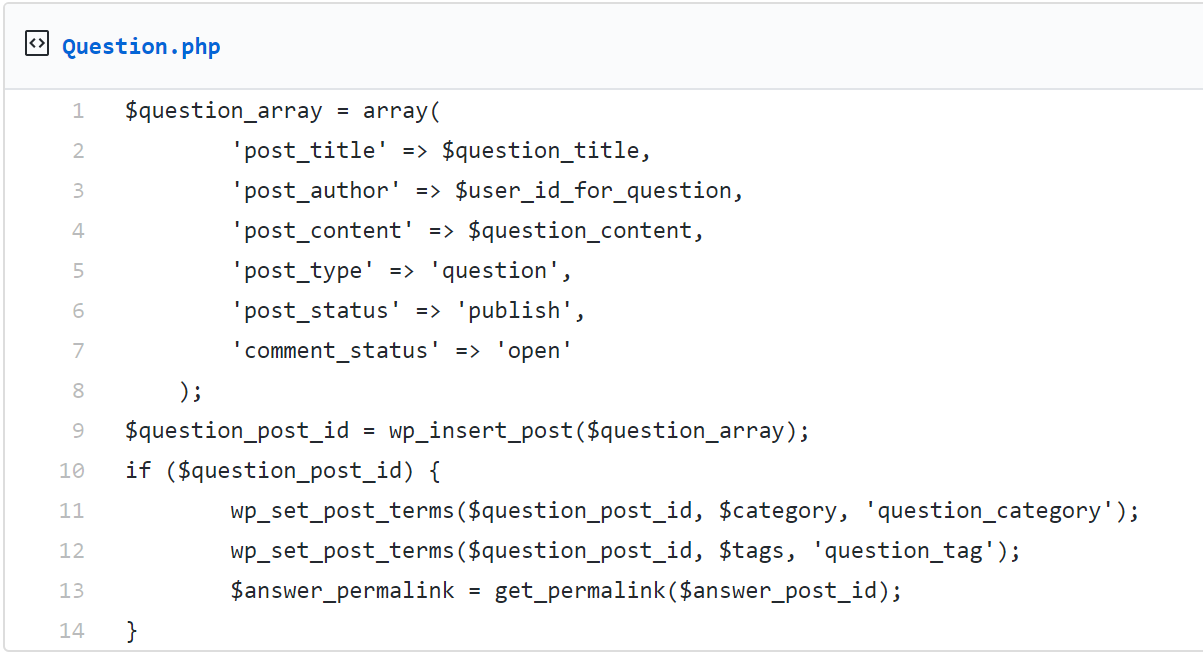Click line number 13 in the gutter
Viewport: 1203px width, 659px height.
click(72, 591)
